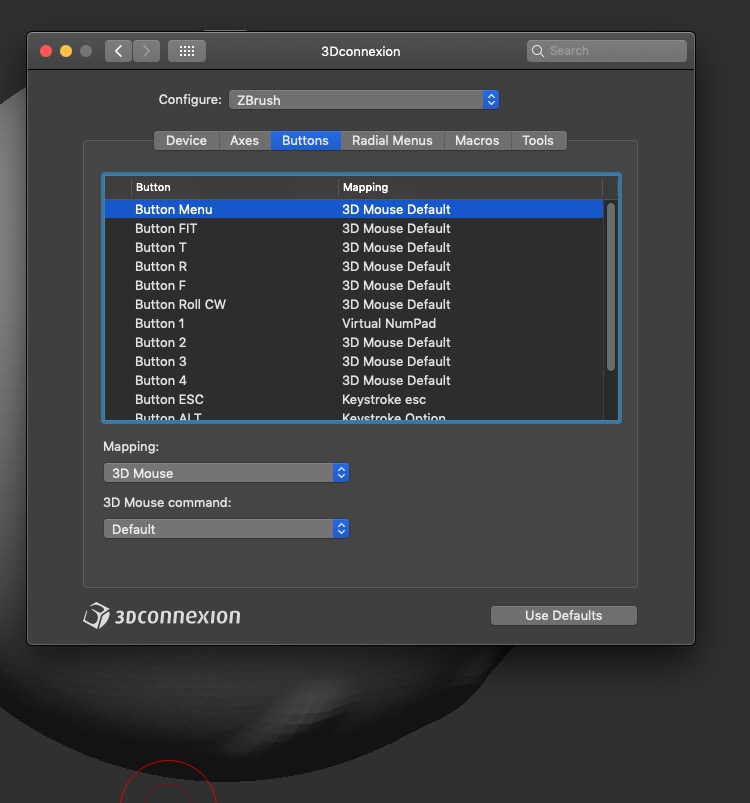Screen dimensions: 750x803
Task: Select the Button 1 row
Action: coord(354,323)
